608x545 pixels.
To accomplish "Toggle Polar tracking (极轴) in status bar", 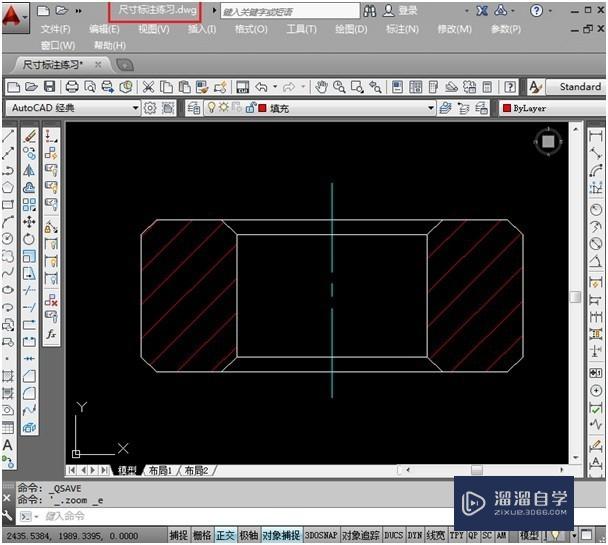I will click(x=249, y=535).
